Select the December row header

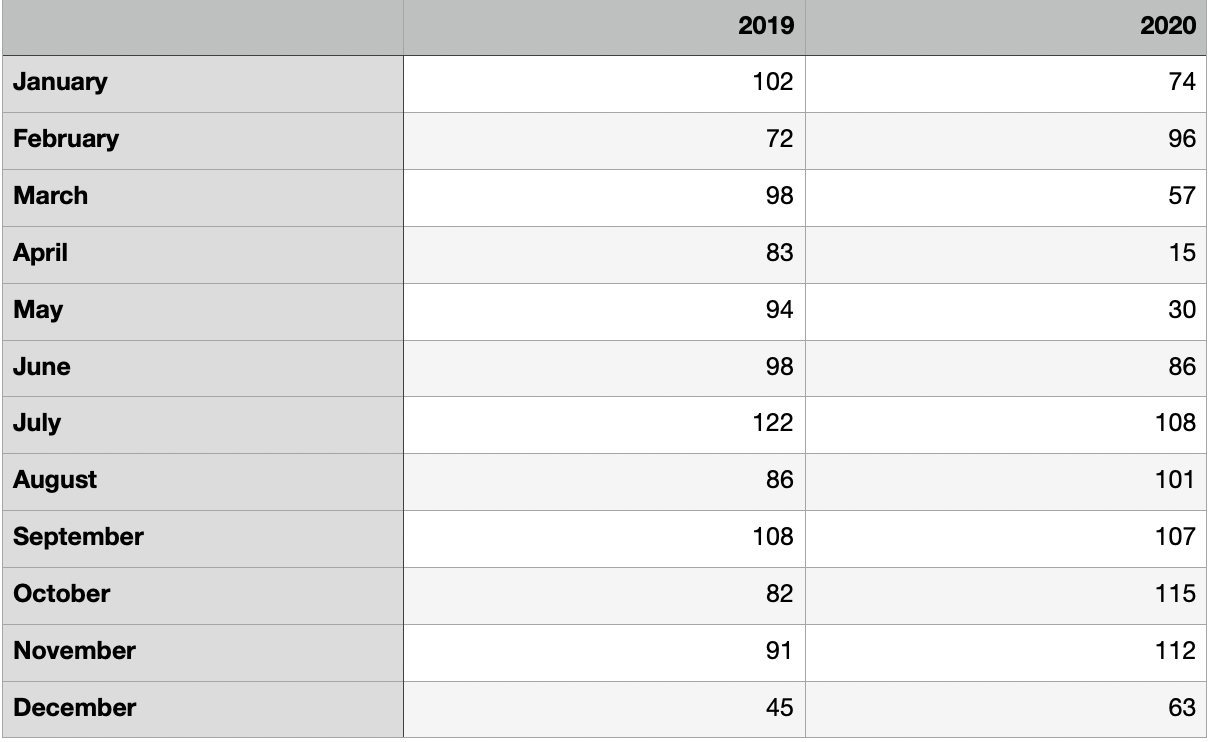pyautogui.click(x=202, y=709)
